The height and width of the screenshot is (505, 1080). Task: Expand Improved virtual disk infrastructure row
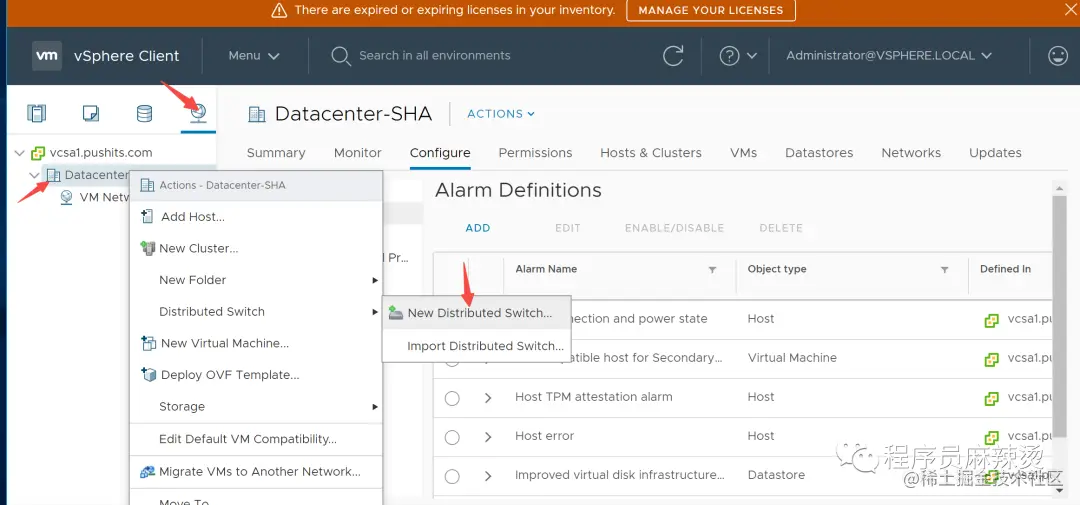488,476
